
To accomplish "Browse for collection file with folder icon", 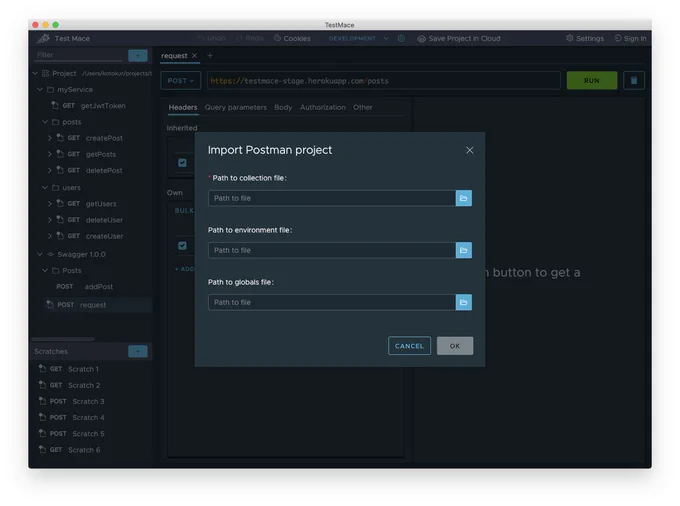I will click(x=464, y=198).
